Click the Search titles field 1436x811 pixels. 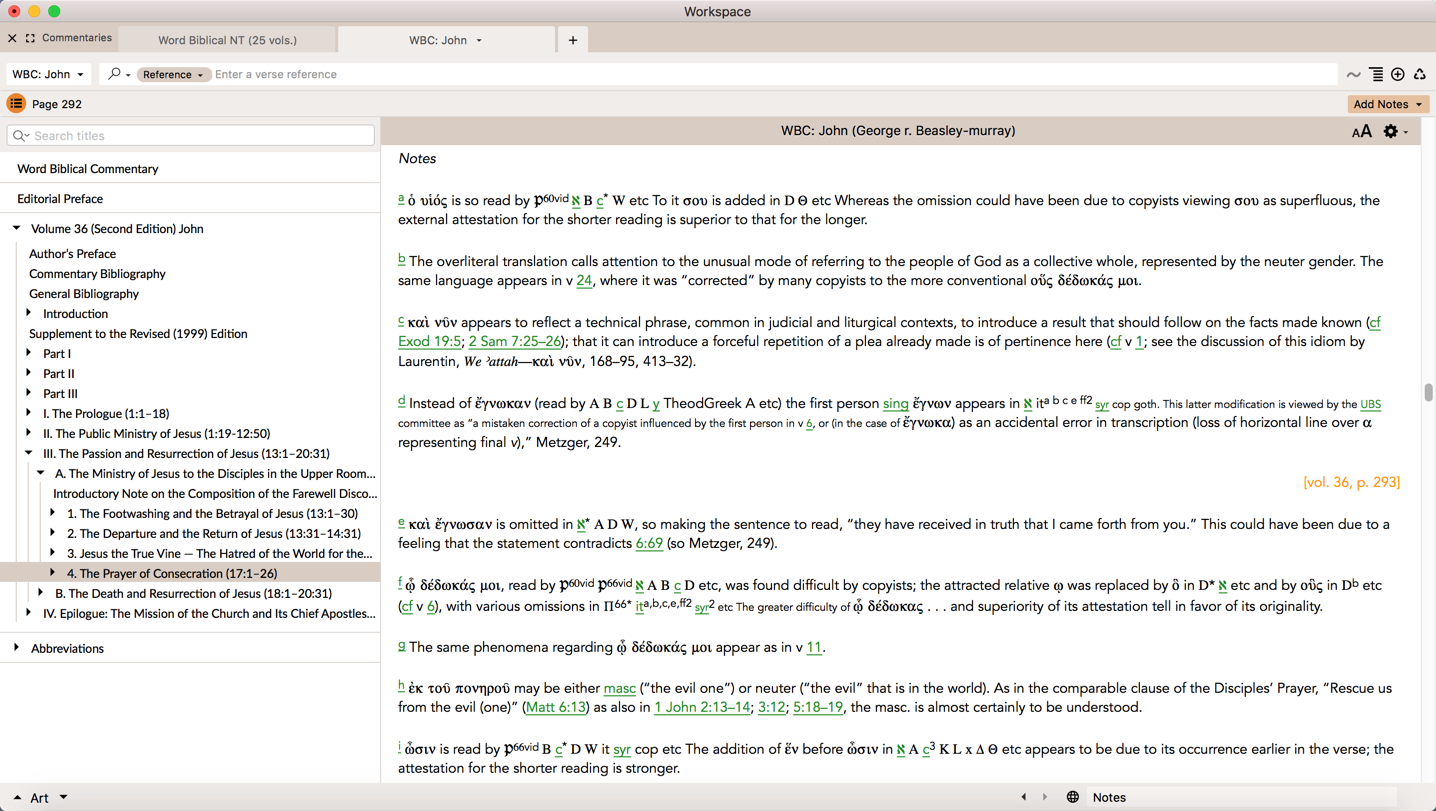click(x=191, y=136)
